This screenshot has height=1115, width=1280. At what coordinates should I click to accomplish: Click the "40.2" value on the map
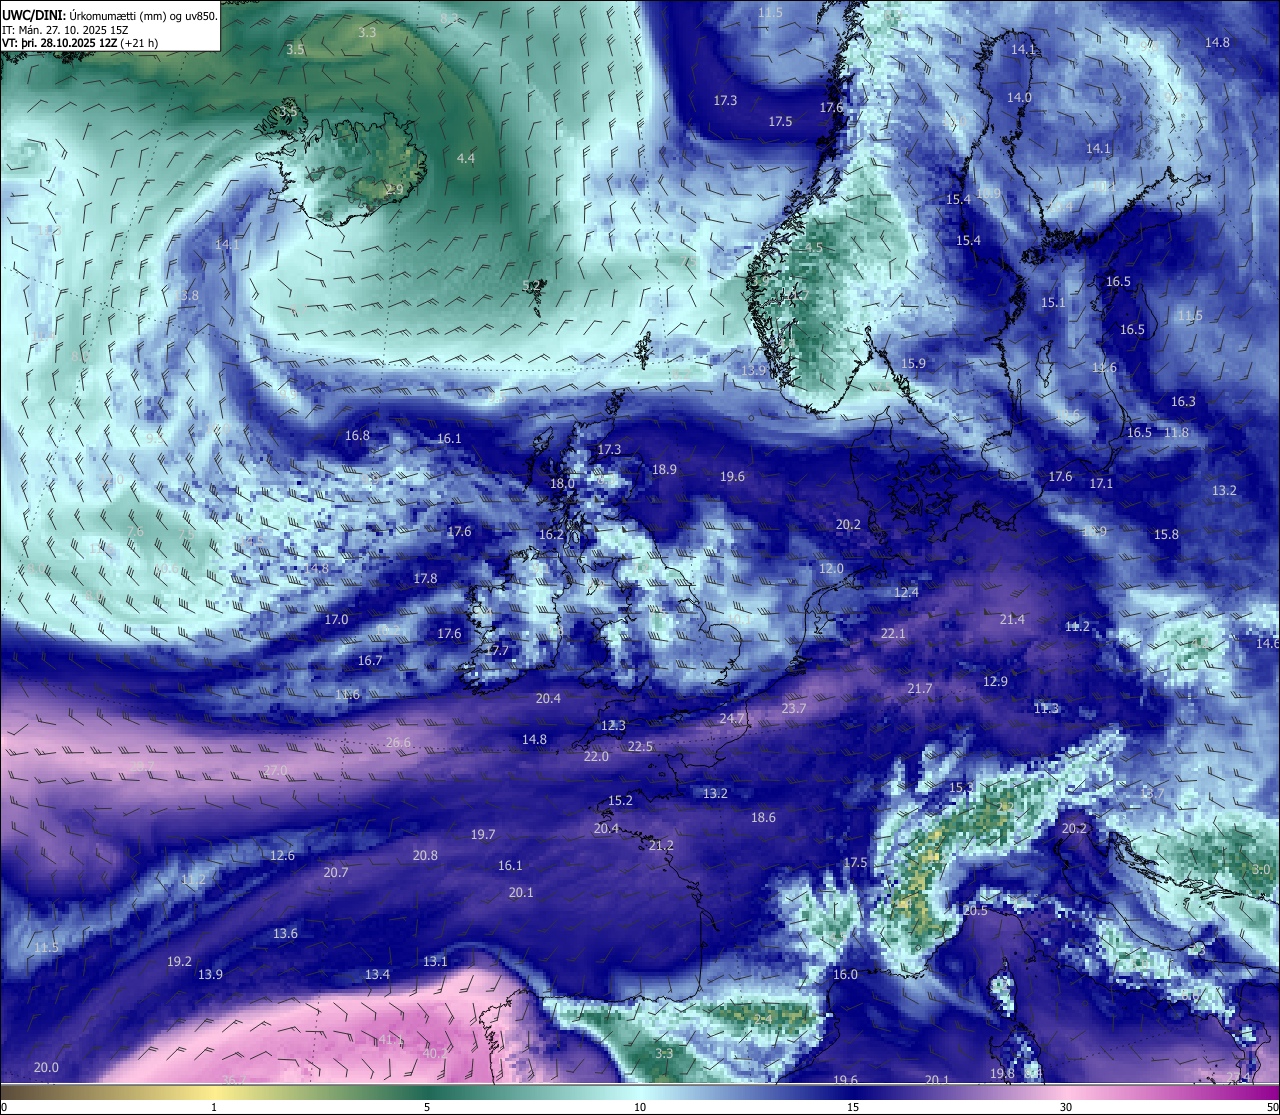pyautogui.click(x=435, y=1053)
